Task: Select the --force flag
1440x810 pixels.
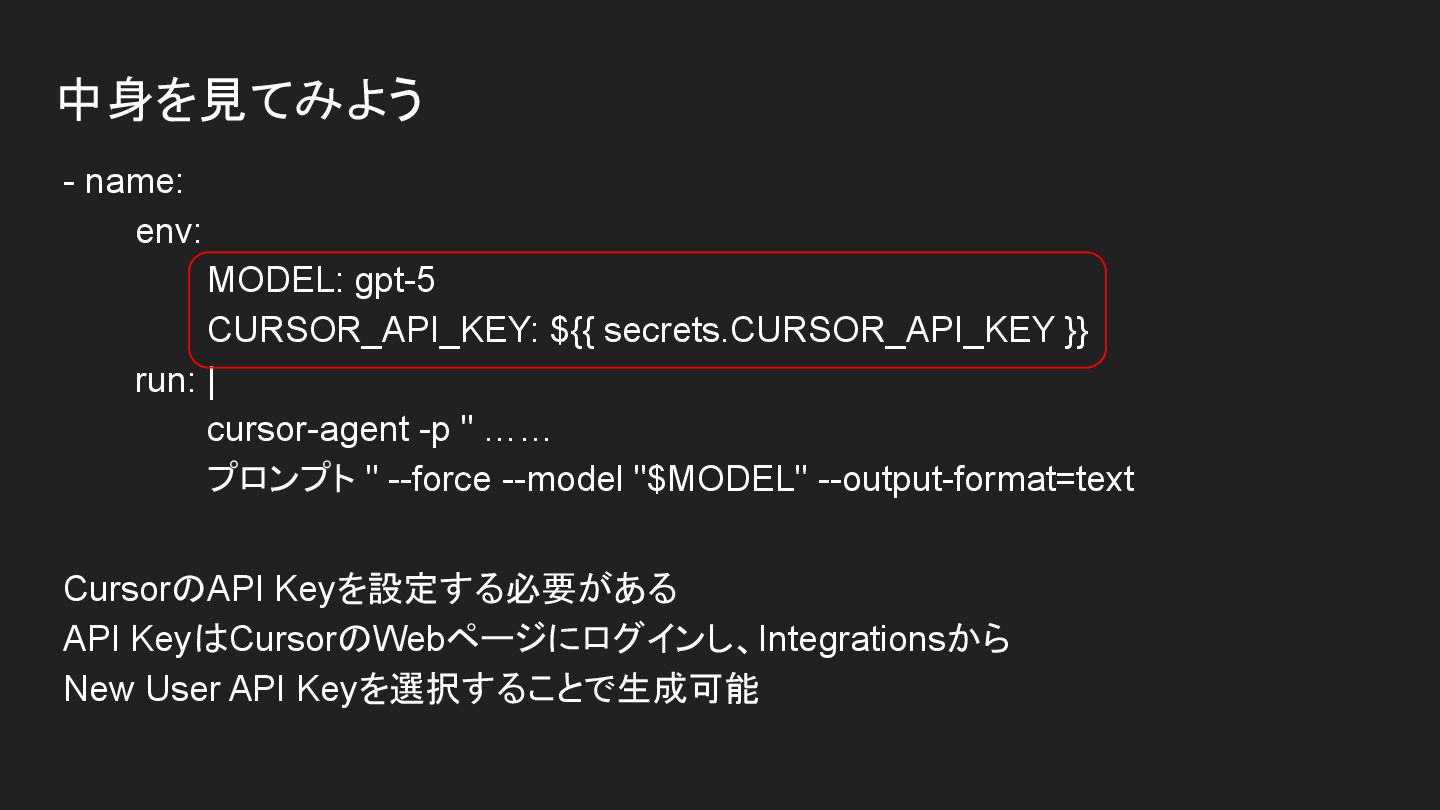Action: [439, 480]
